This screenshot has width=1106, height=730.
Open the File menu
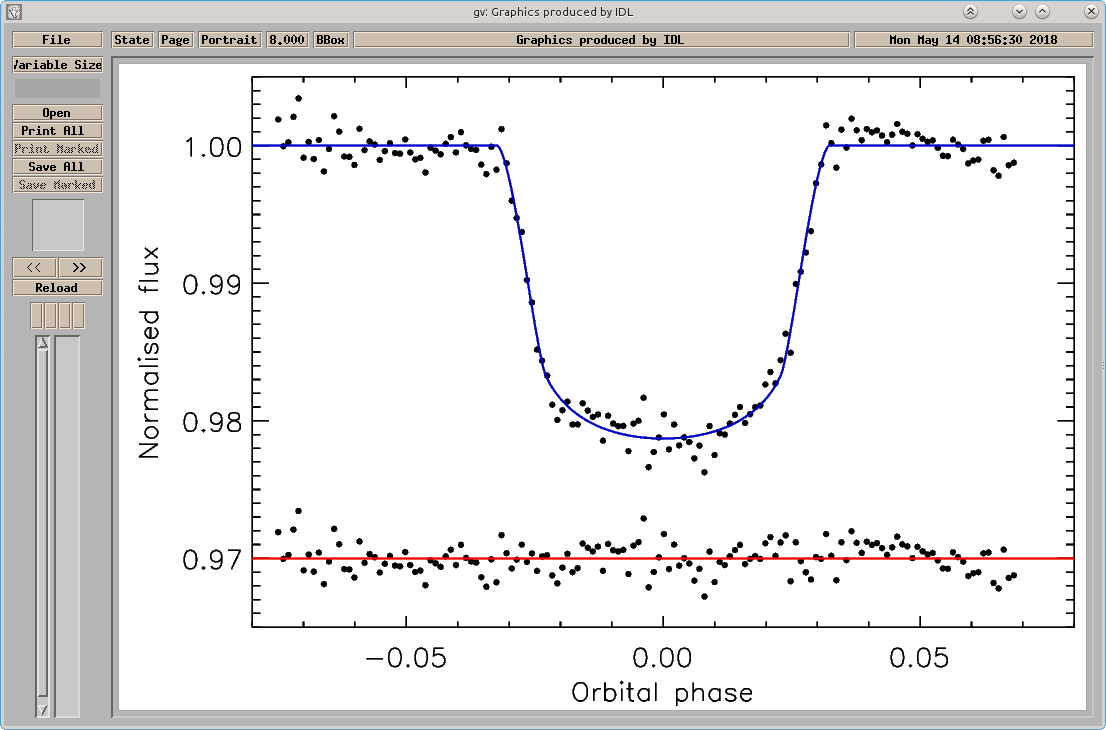click(57, 39)
